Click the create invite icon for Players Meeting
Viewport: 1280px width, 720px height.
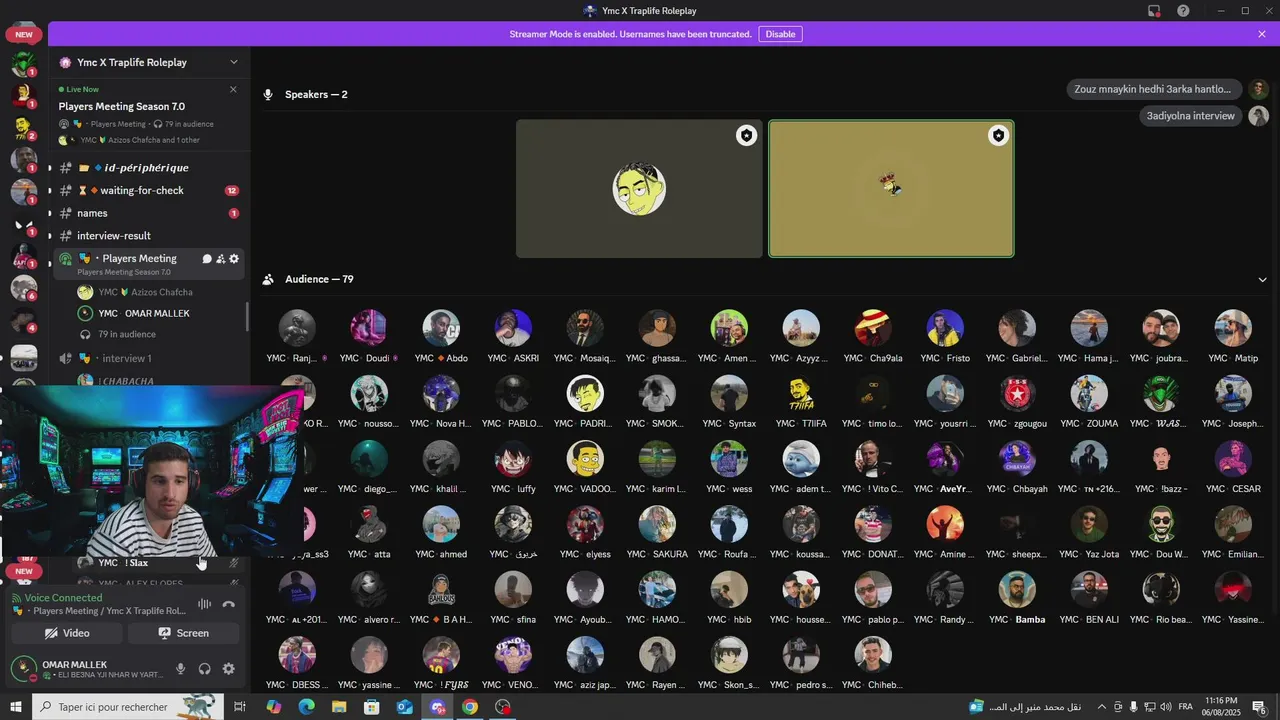click(220, 259)
